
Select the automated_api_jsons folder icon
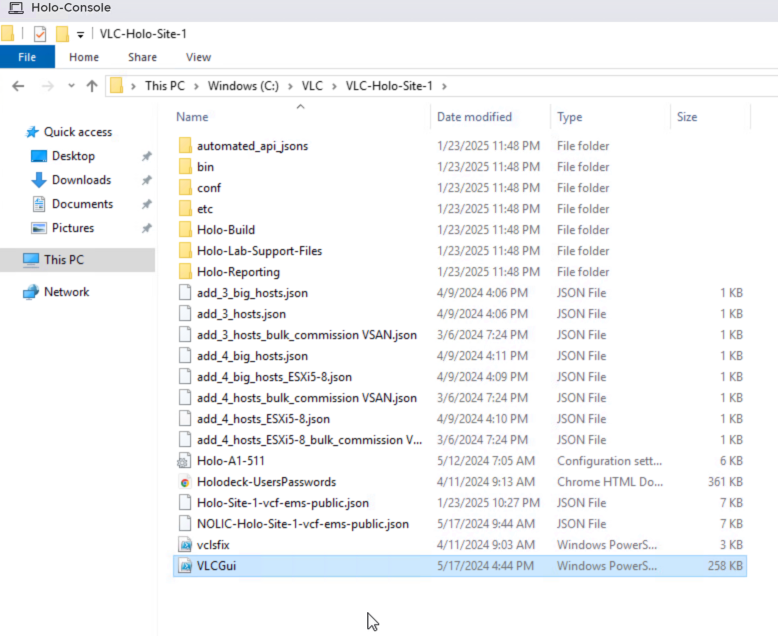(185, 146)
